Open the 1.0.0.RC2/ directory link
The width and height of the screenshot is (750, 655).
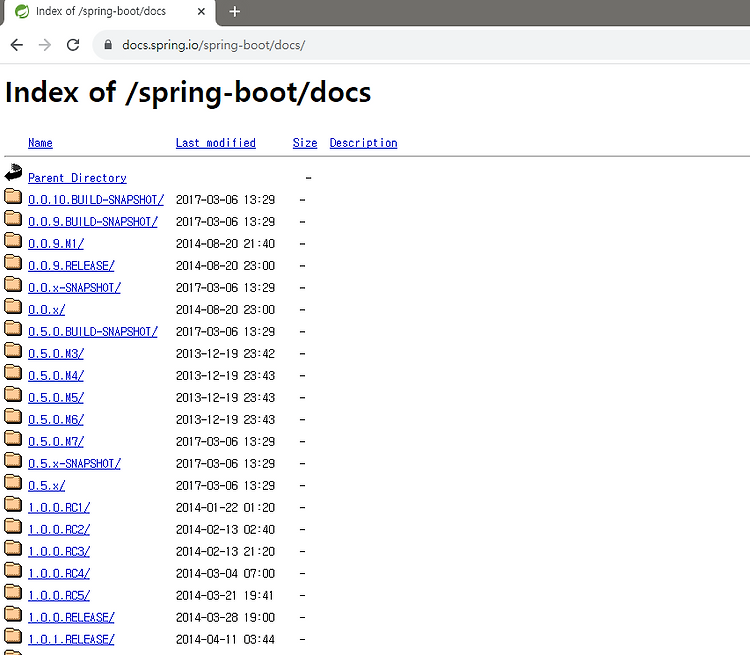59,530
